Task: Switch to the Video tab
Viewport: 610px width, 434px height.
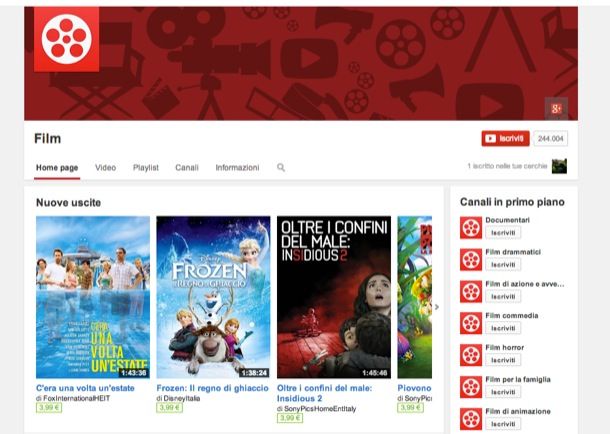Action: (105, 168)
